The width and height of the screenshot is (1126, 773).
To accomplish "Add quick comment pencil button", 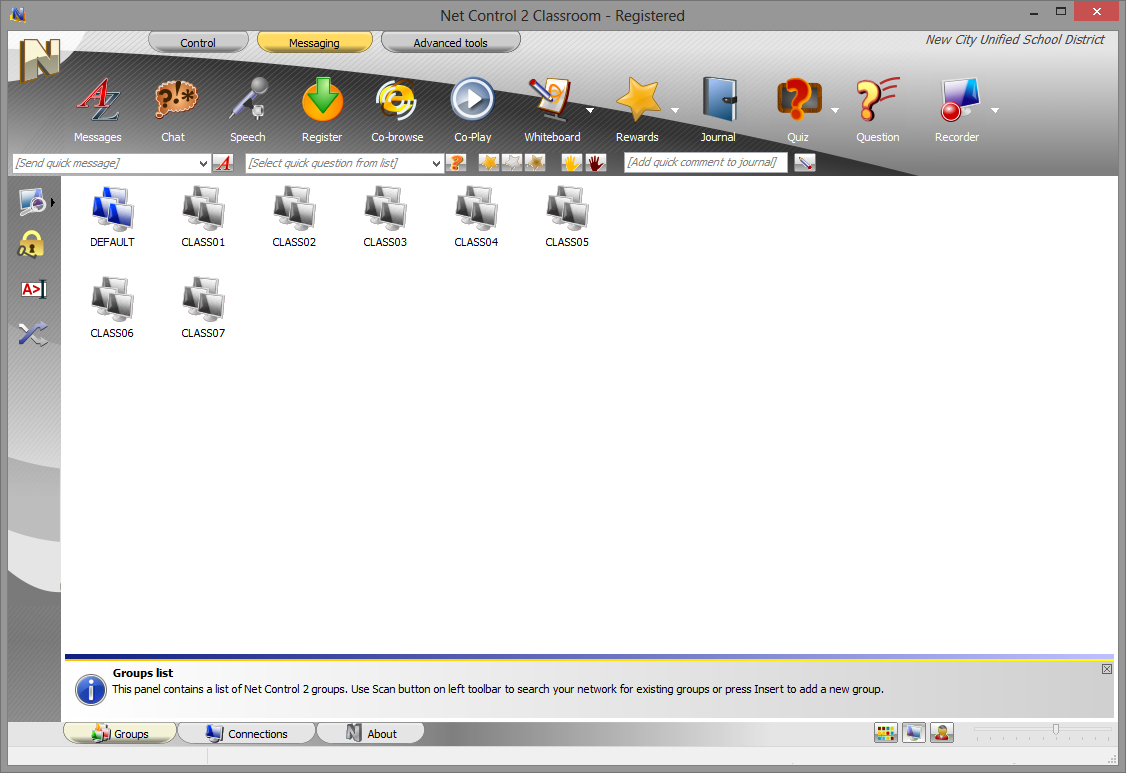I will (805, 163).
